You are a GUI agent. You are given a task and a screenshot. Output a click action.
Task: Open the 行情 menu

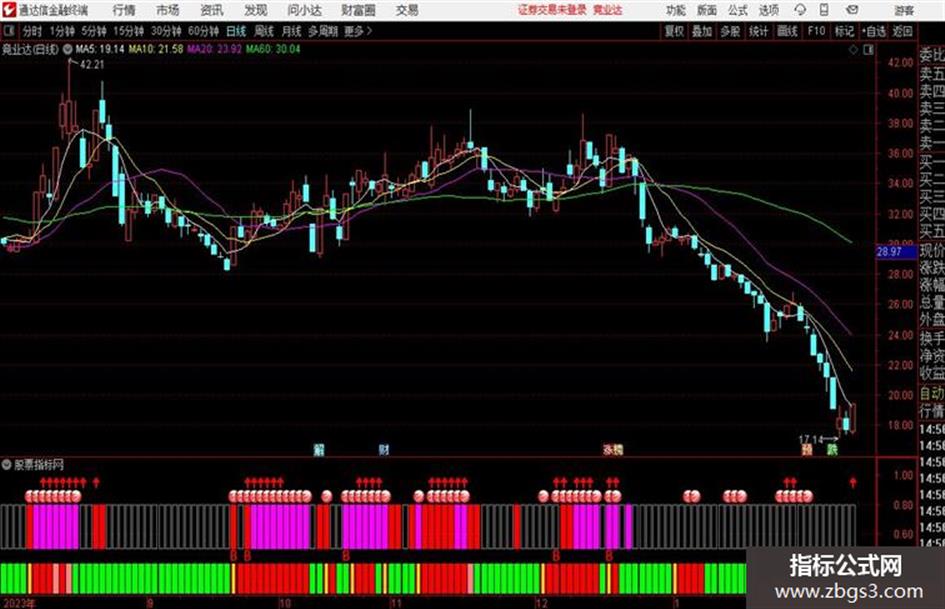[x=124, y=10]
